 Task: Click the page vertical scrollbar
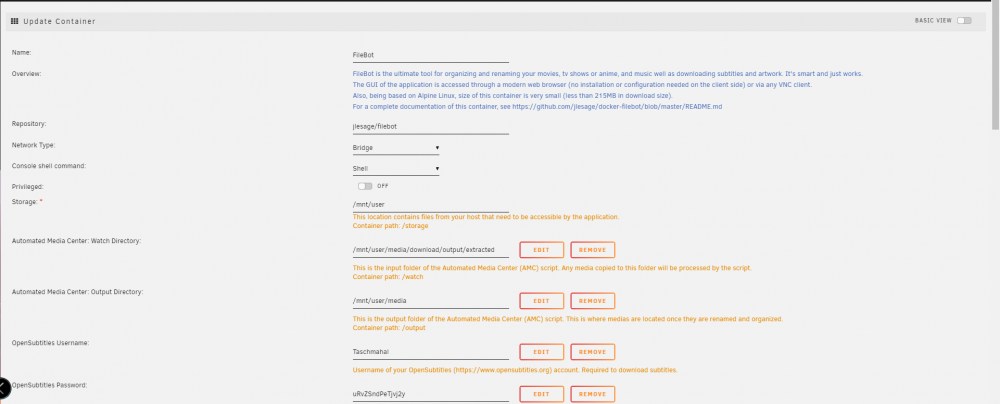tap(996, 64)
